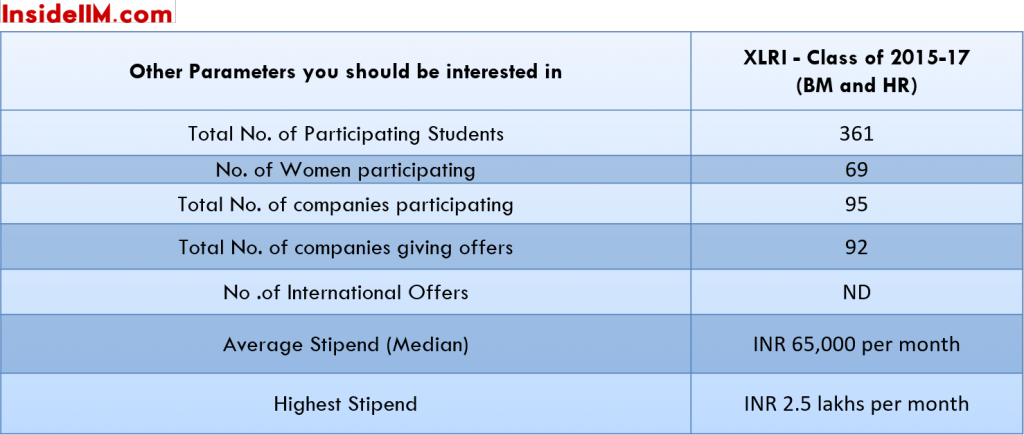The width and height of the screenshot is (1024, 435).
Task: Click 'No. of Women participating' row label
Action: 345,170
